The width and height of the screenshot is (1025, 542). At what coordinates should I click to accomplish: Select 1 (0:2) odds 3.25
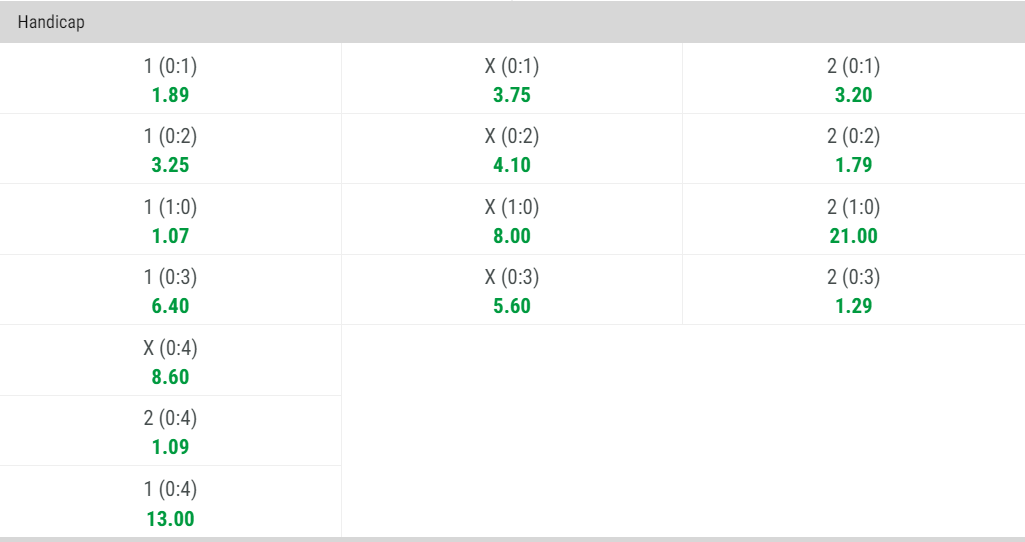click(170, 149)
